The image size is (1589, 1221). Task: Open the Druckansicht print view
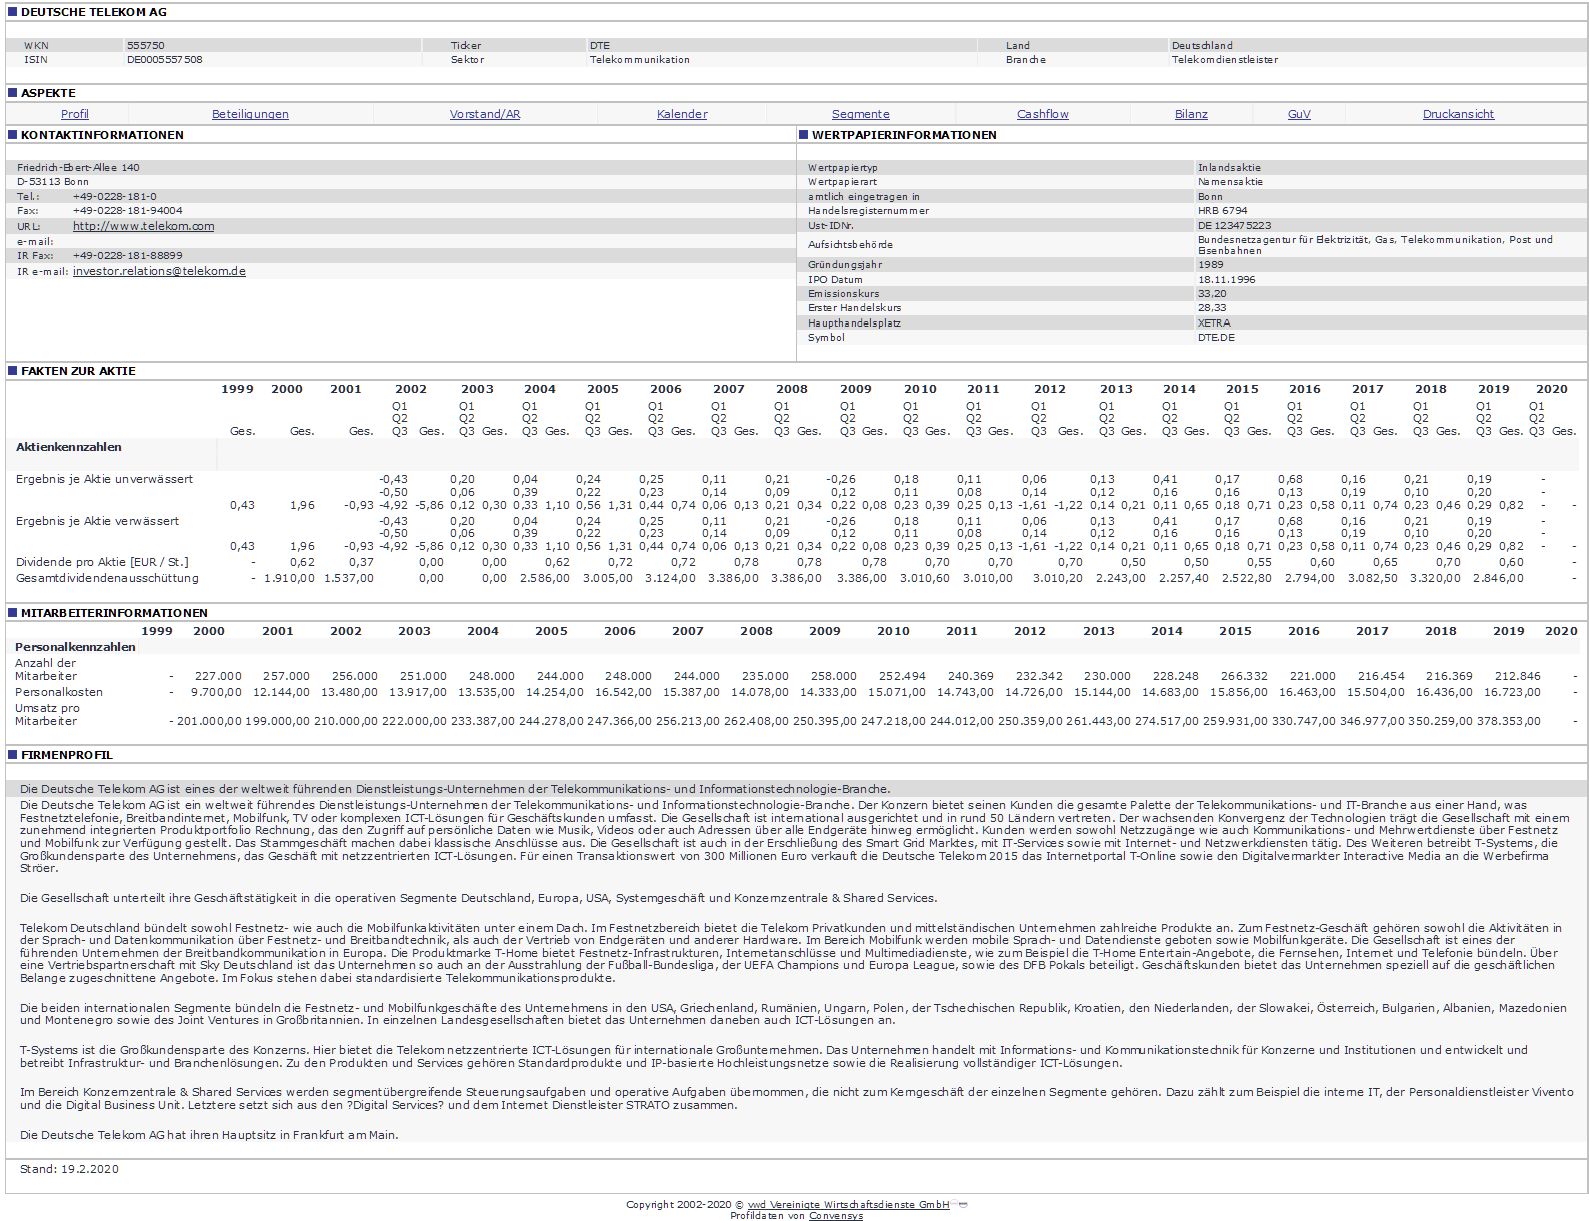pyautogui.click(x=1458, y=114)
